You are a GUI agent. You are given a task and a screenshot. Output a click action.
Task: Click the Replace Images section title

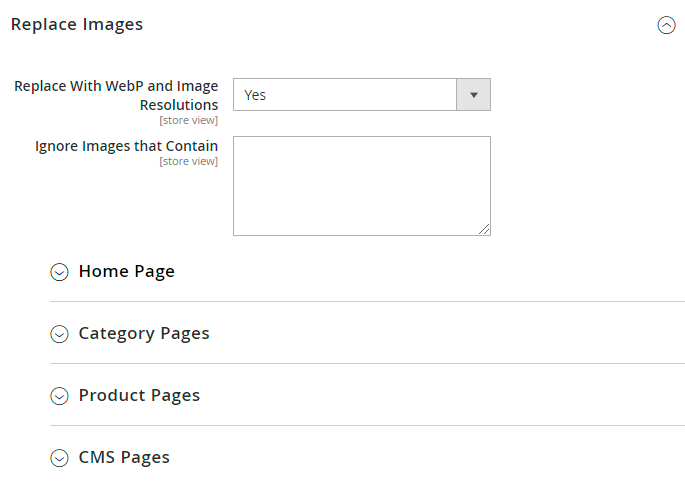tap(77, 24)
